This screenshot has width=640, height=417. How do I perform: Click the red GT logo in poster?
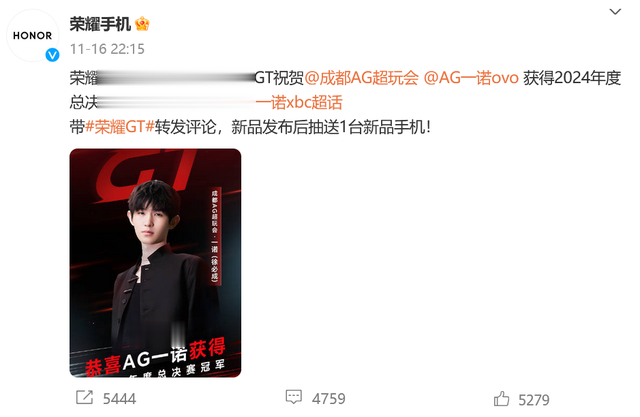(x=144, y=169)
